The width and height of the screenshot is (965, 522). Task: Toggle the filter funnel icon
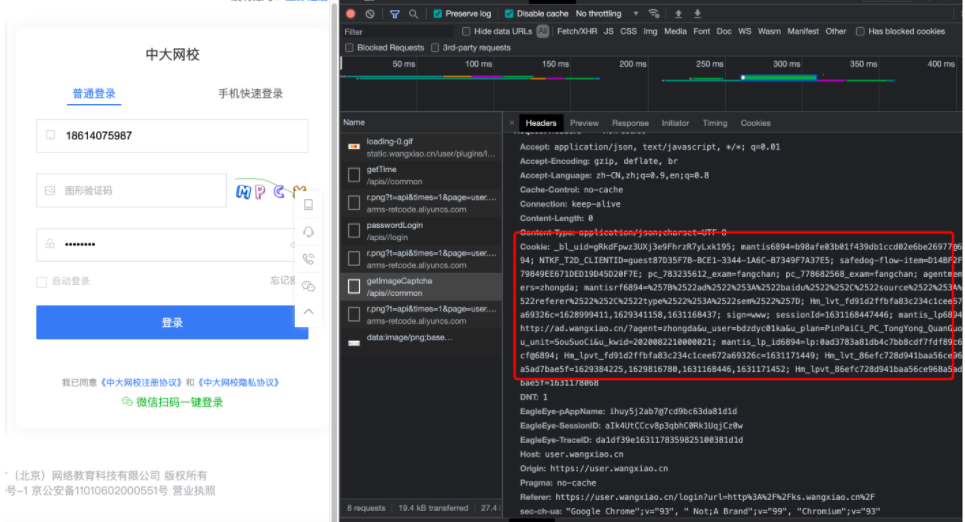click(394, 14)
